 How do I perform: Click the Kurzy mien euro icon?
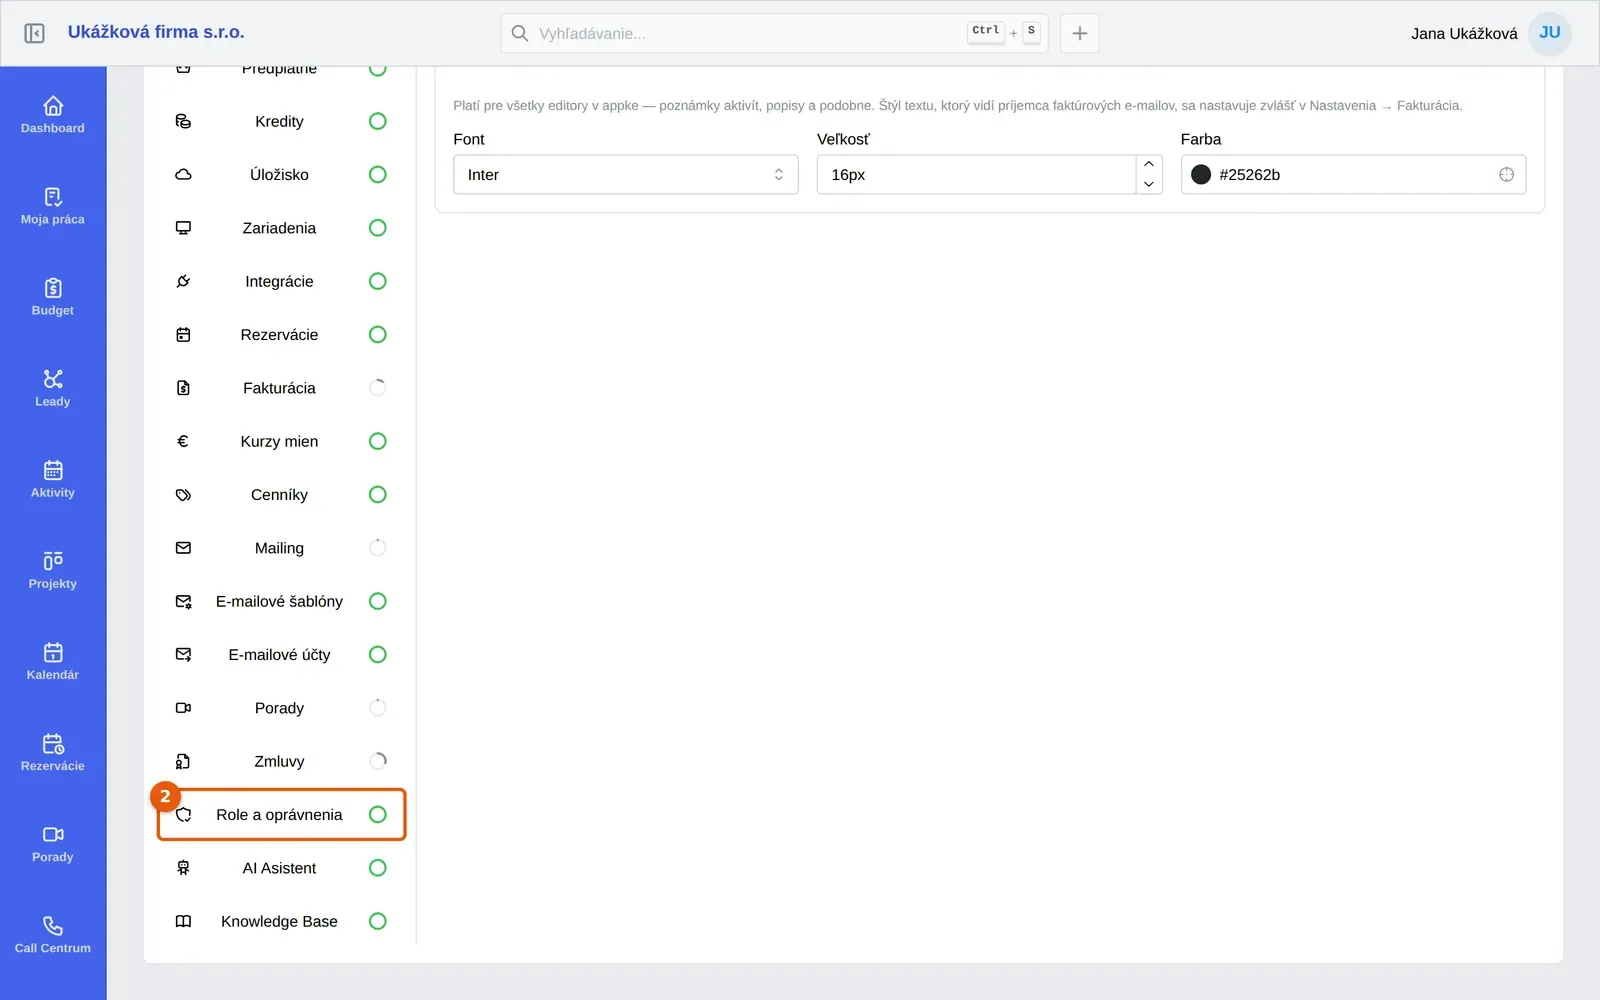[183, 441]
